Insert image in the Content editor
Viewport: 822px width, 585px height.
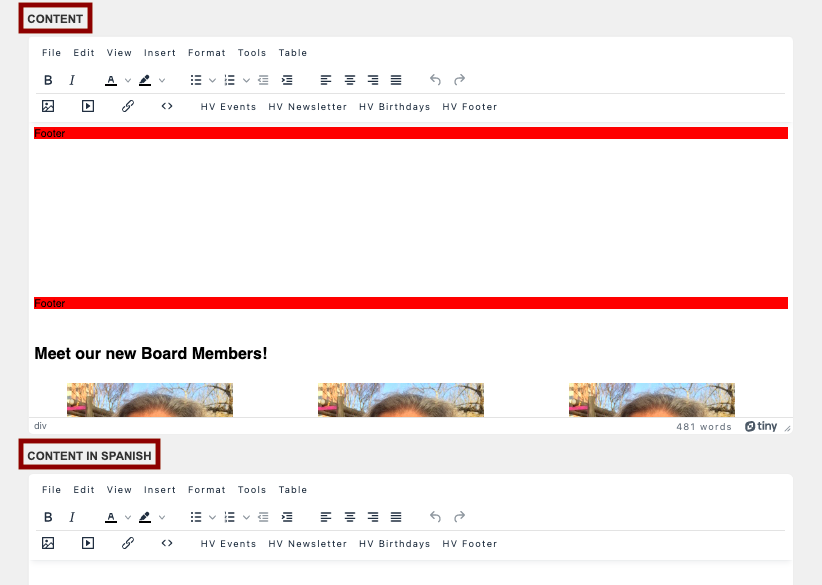(x=48, y=106)
